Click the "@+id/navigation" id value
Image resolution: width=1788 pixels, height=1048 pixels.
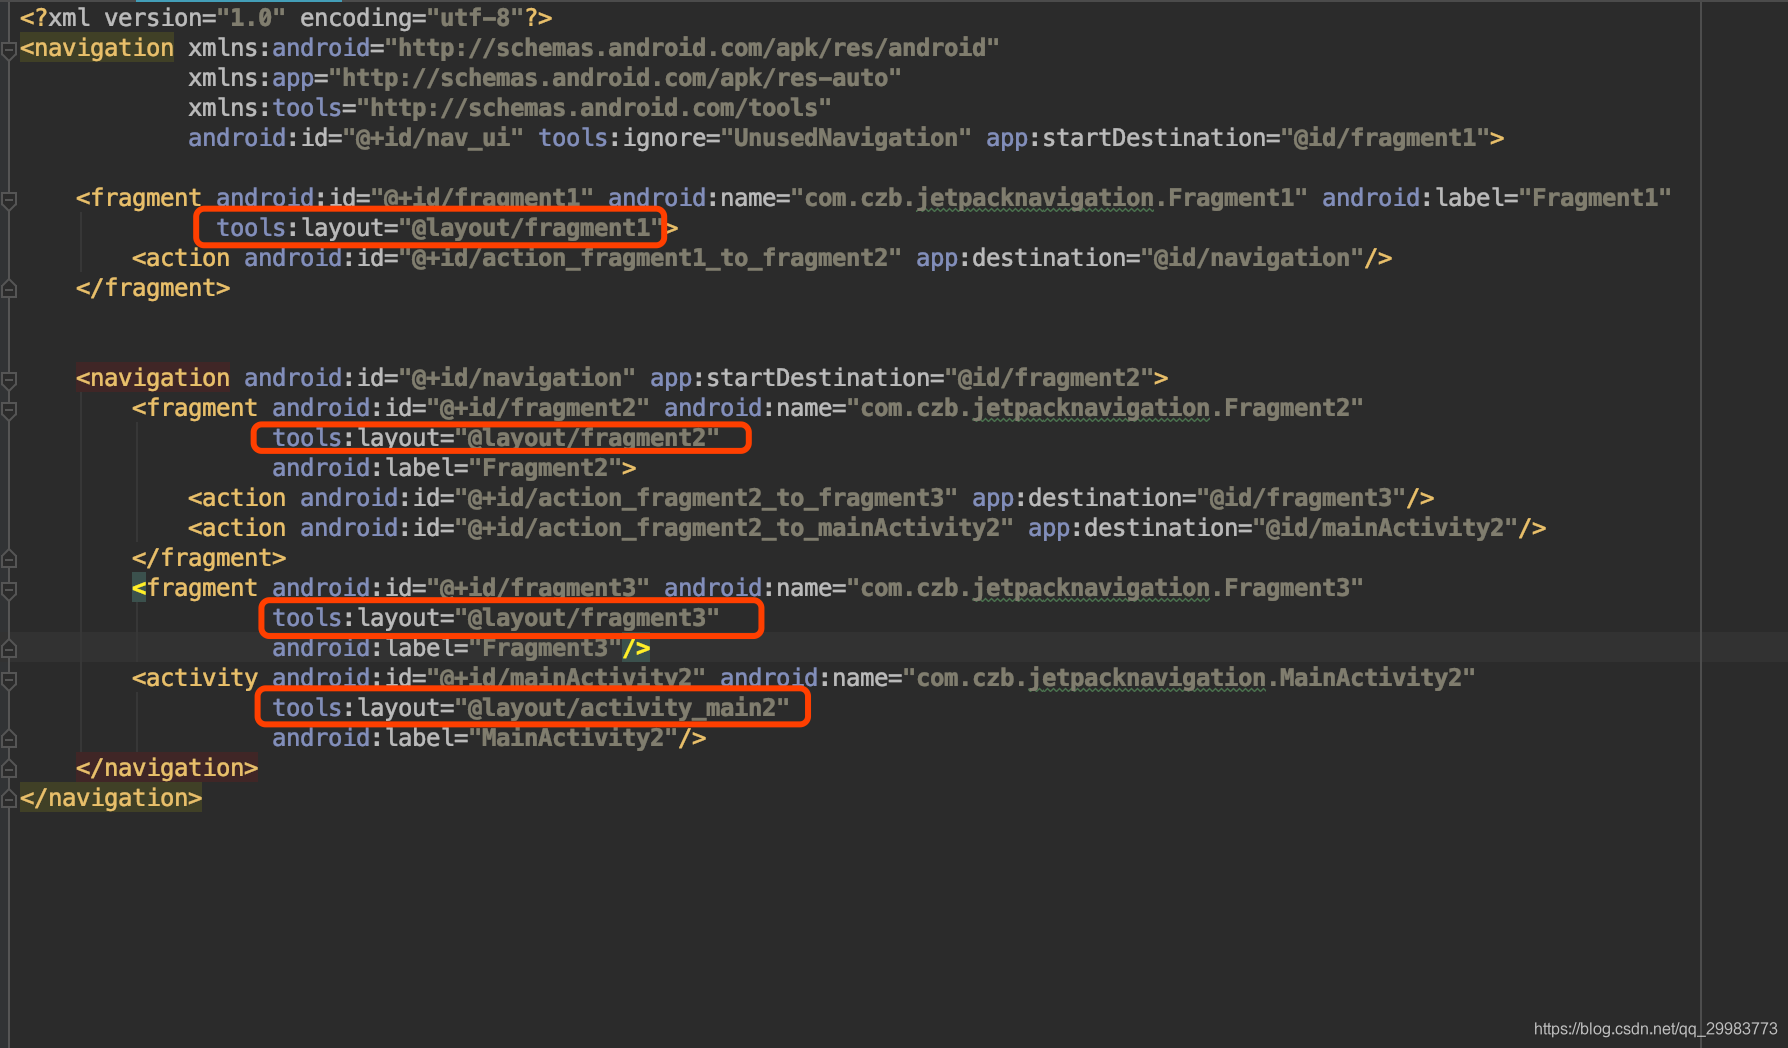point(517,378)
